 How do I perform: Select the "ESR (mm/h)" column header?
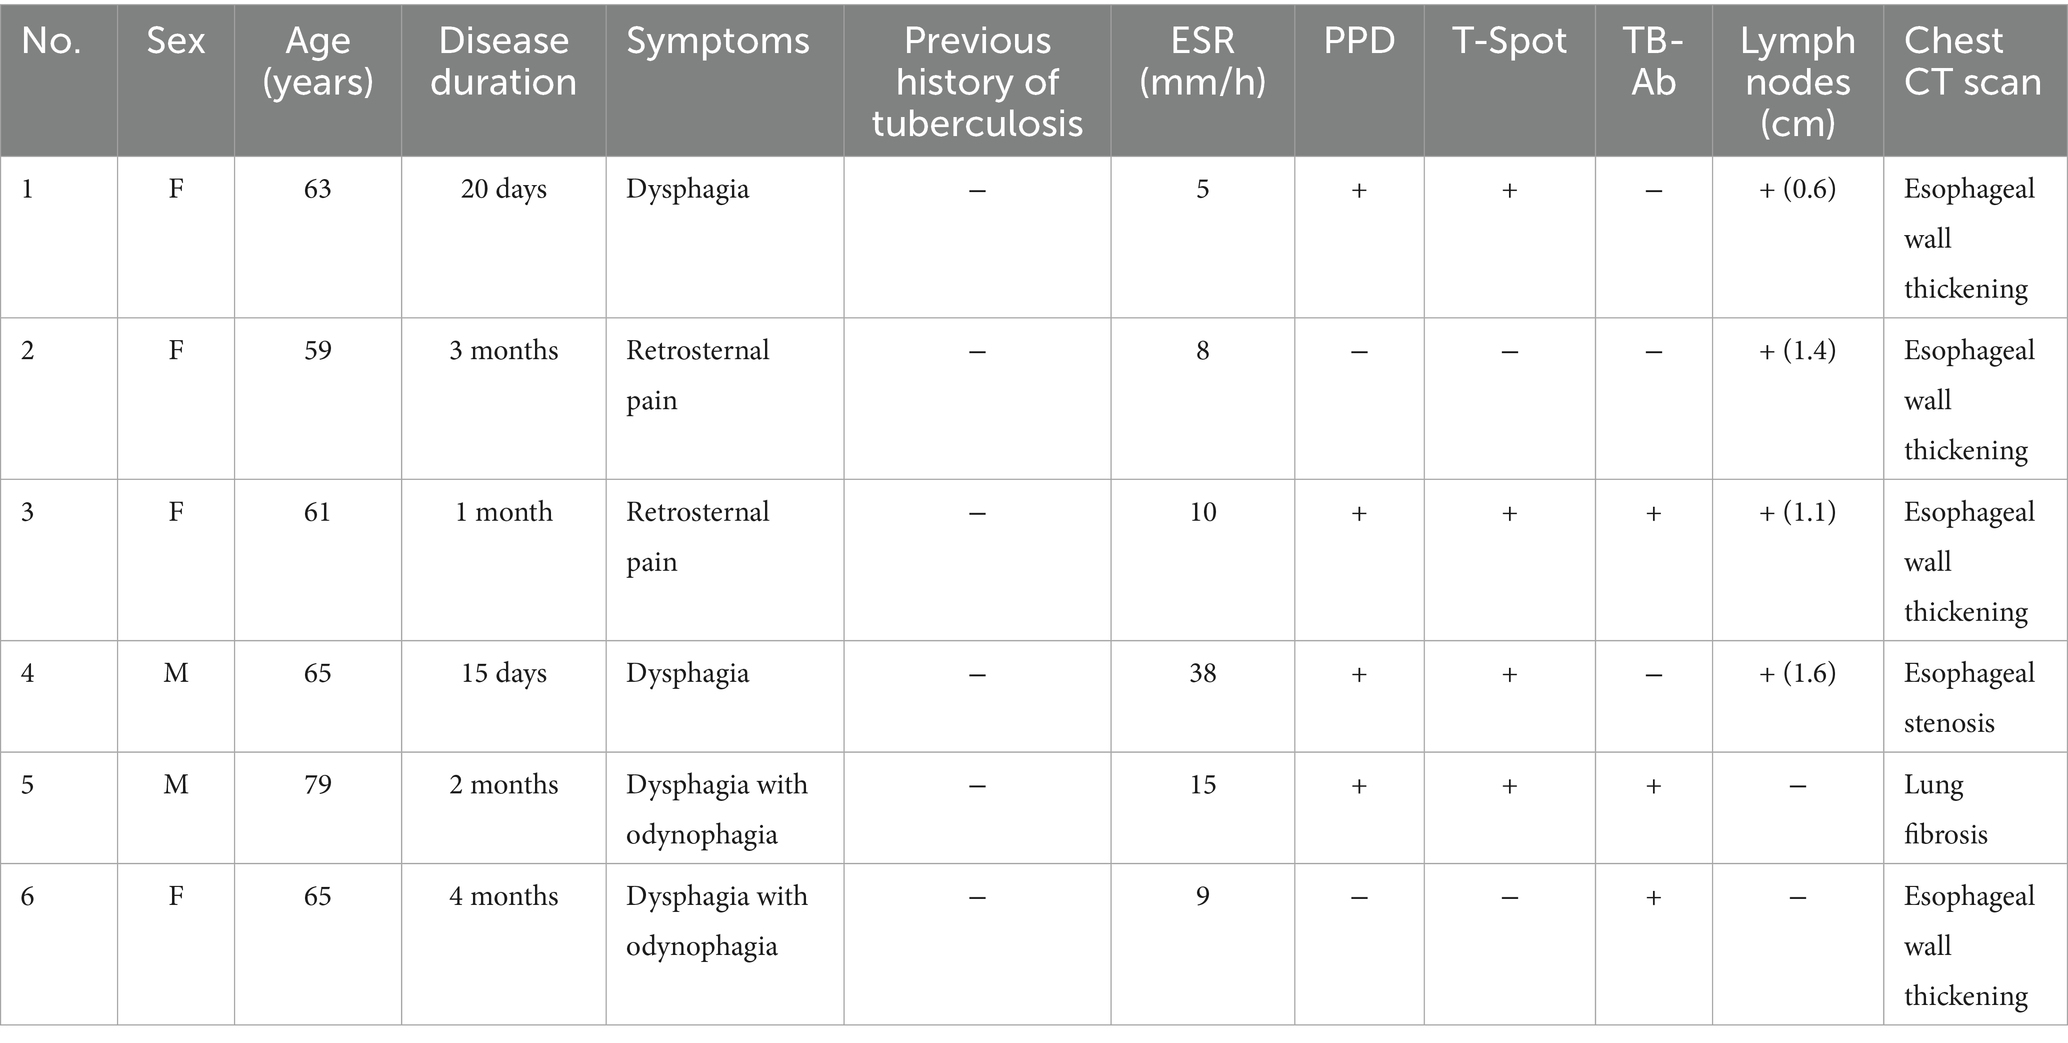(x=1202, y=61)
